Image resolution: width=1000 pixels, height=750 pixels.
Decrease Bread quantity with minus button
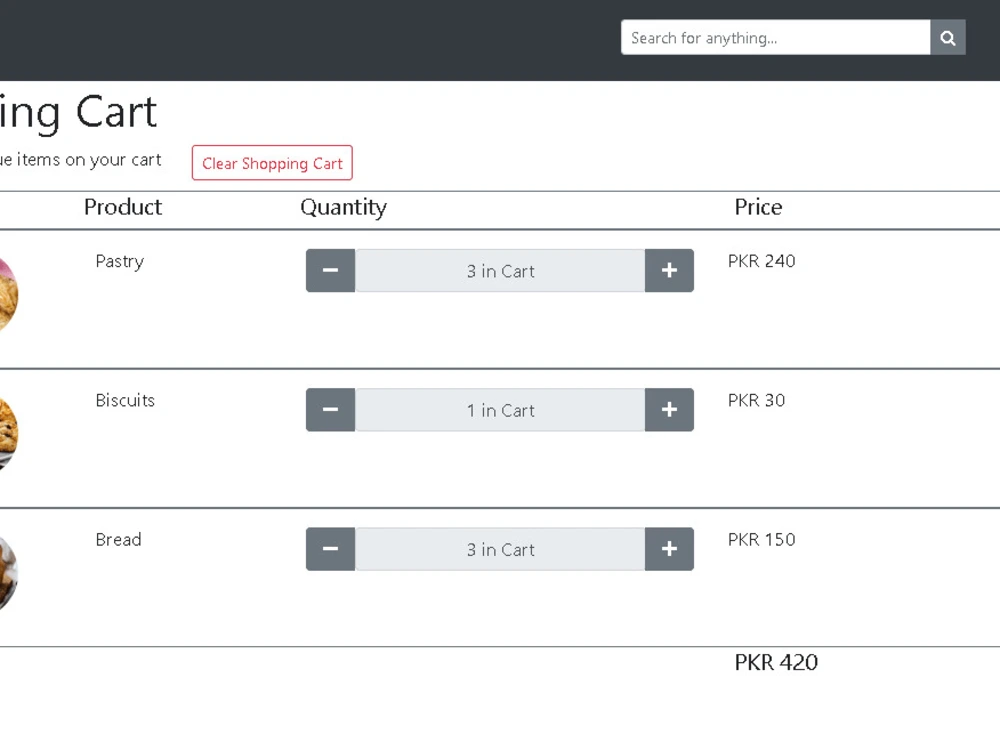(330, 549)
